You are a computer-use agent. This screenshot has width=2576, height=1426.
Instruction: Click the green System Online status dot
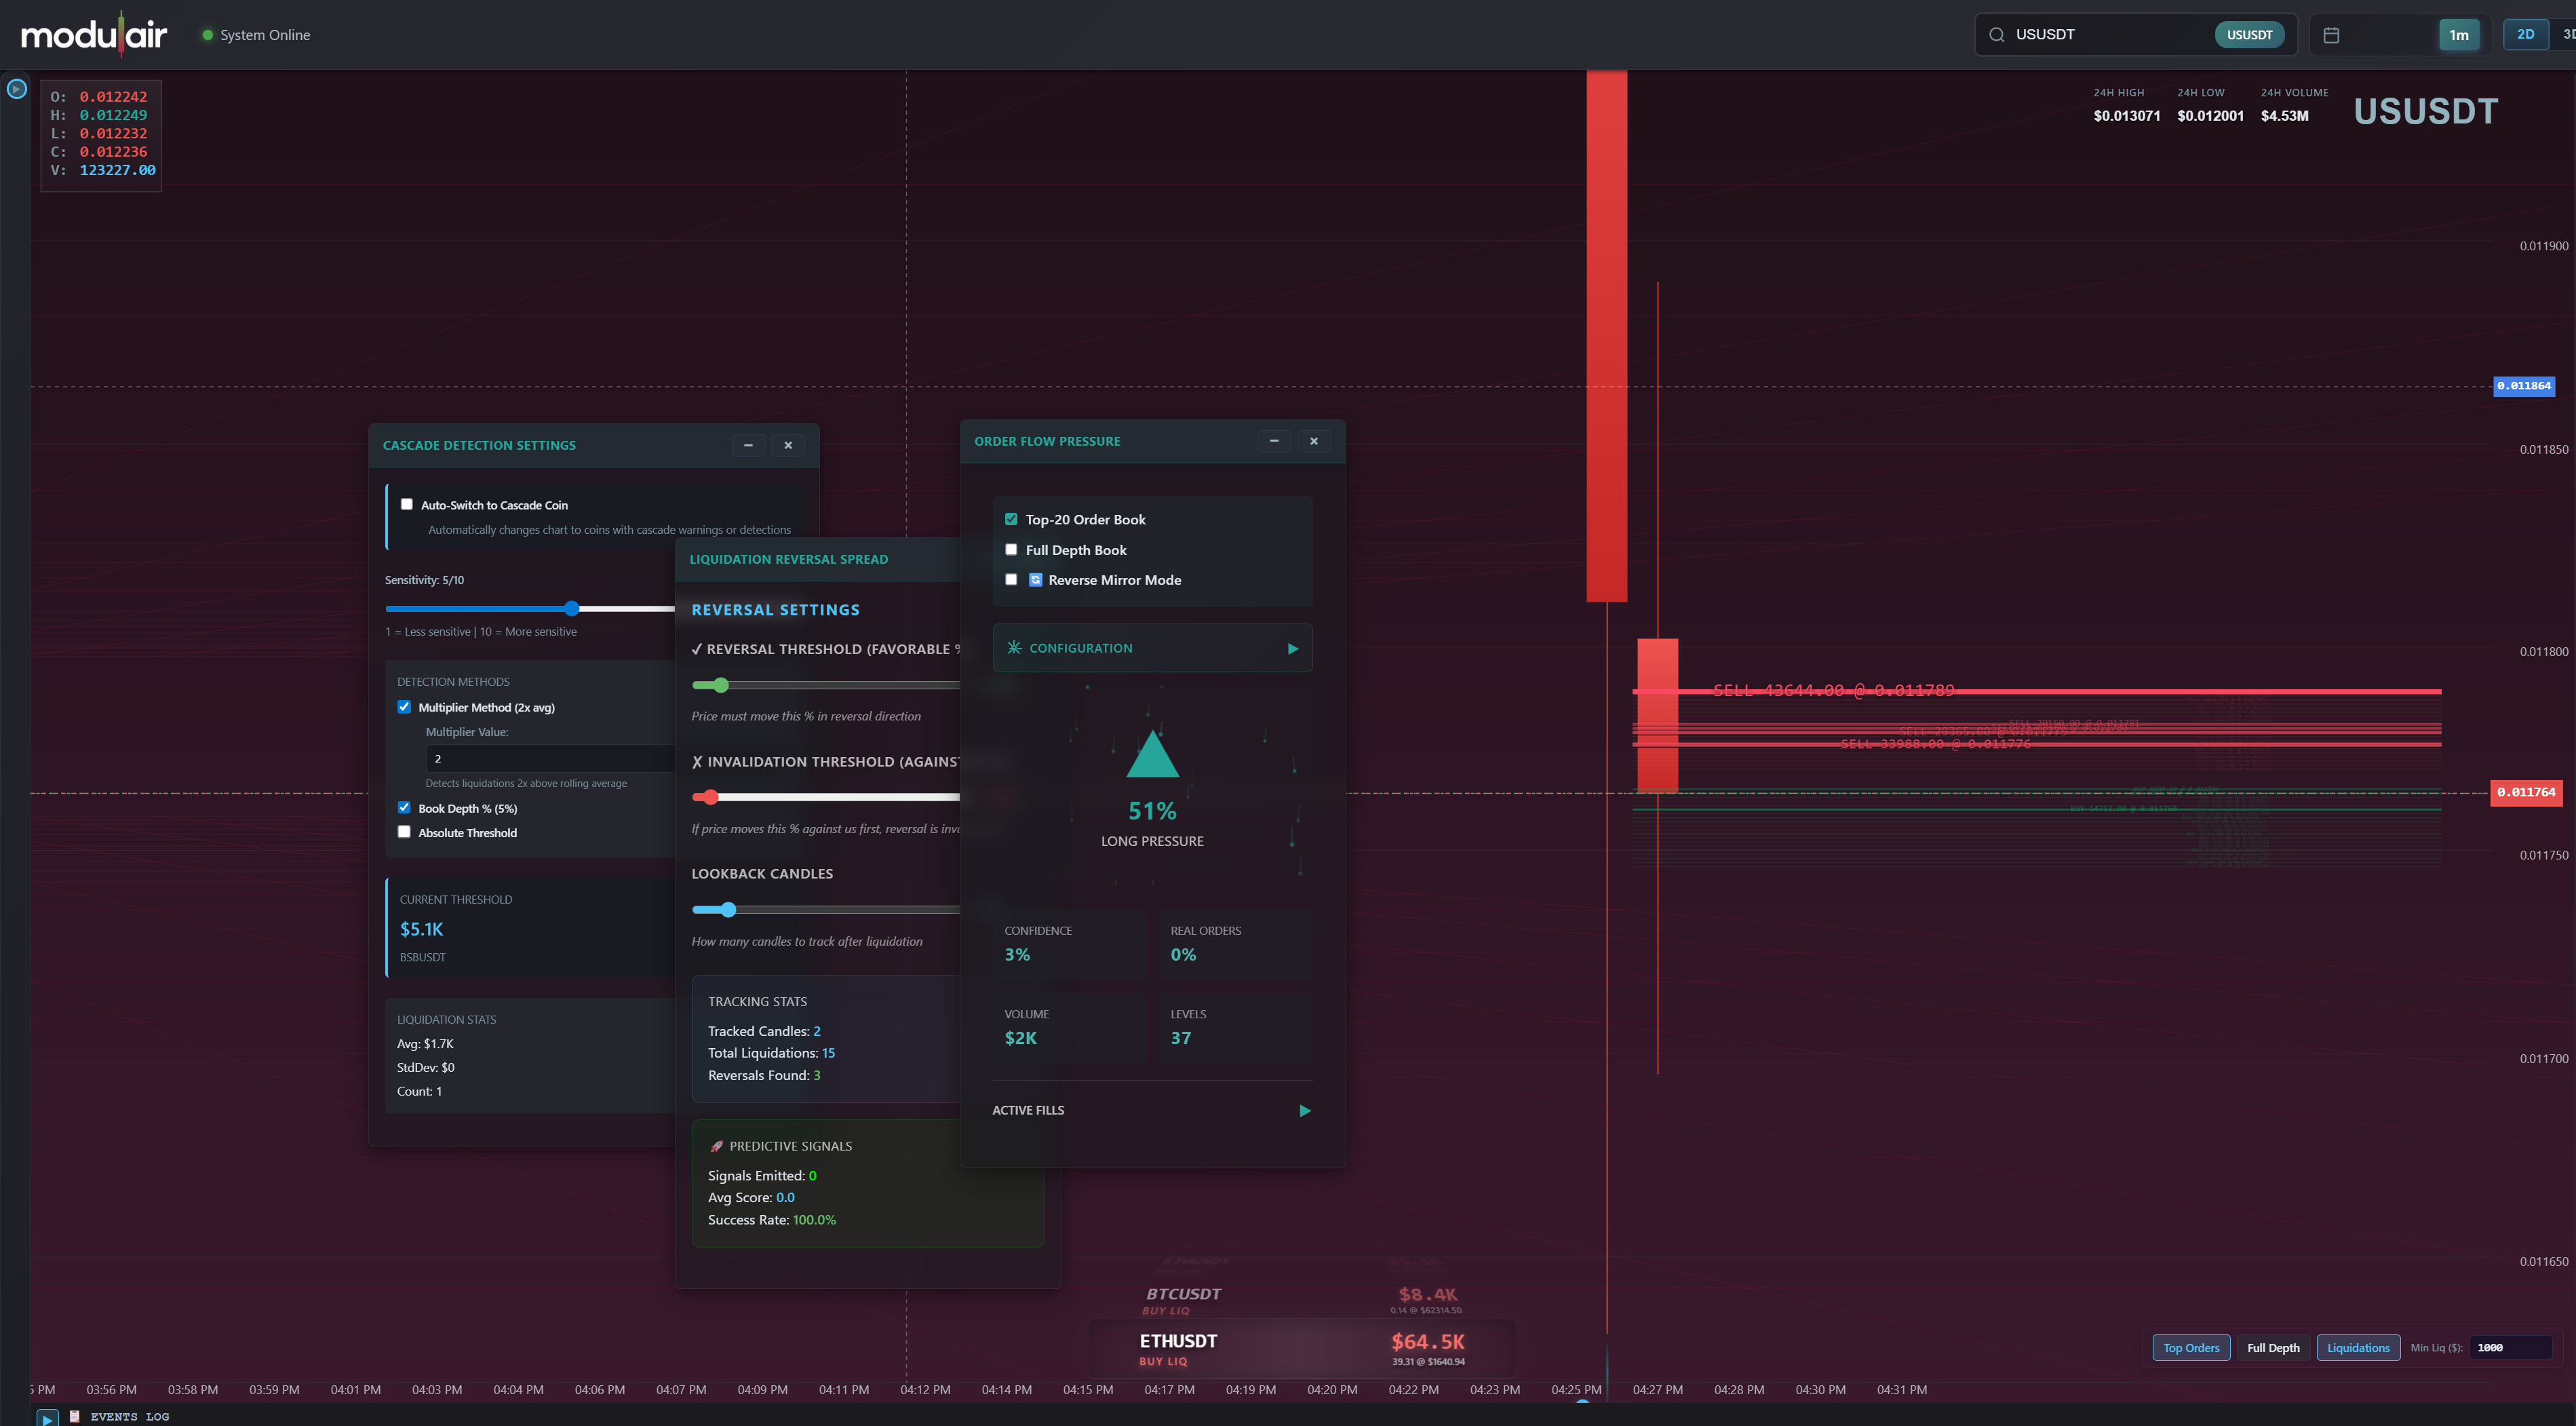pyautogui.click(x=208, y=35)
